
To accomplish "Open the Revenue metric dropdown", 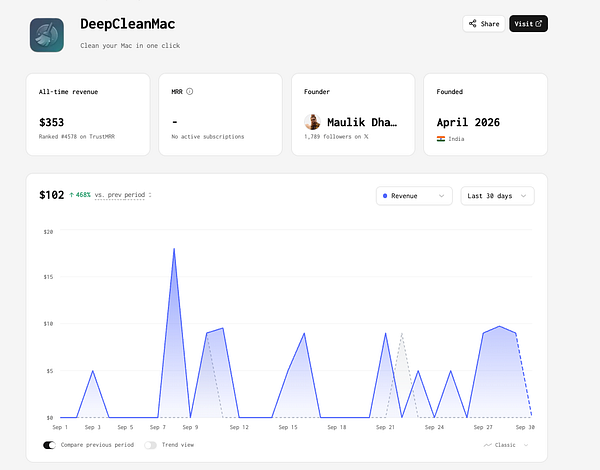I will [414, 196].
